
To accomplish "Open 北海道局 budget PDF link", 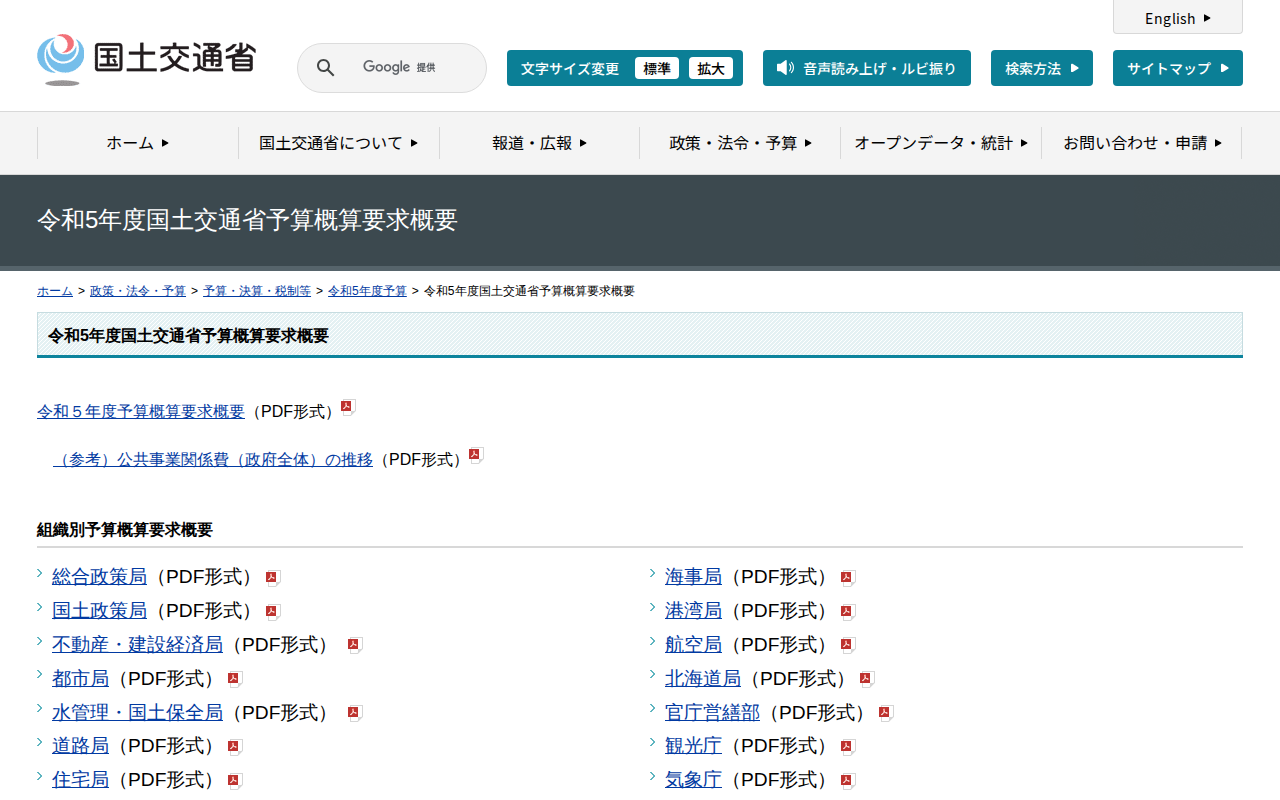I will click(703, 679).
